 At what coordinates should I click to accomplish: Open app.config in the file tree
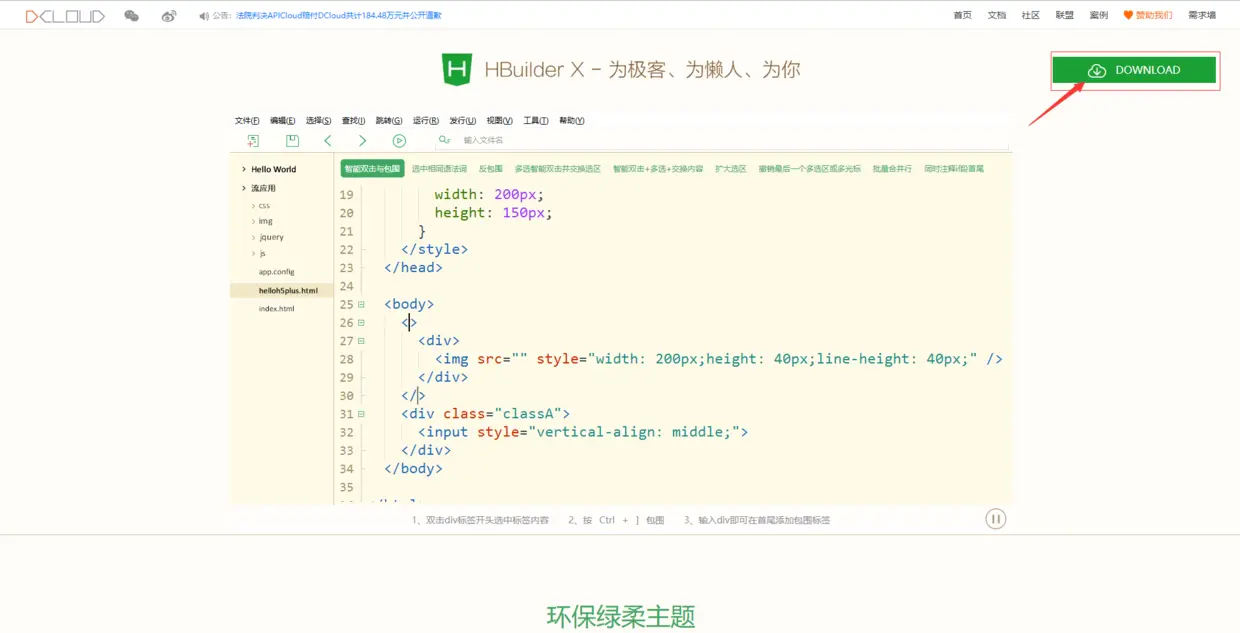(x=277, y=272)
